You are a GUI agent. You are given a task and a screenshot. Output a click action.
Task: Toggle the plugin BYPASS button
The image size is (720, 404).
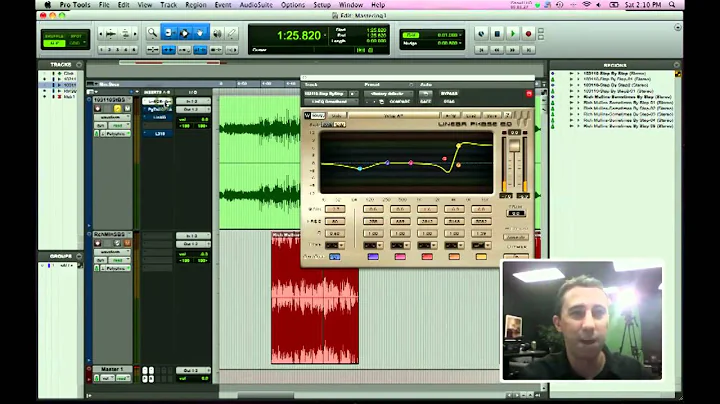pos(449,94)
